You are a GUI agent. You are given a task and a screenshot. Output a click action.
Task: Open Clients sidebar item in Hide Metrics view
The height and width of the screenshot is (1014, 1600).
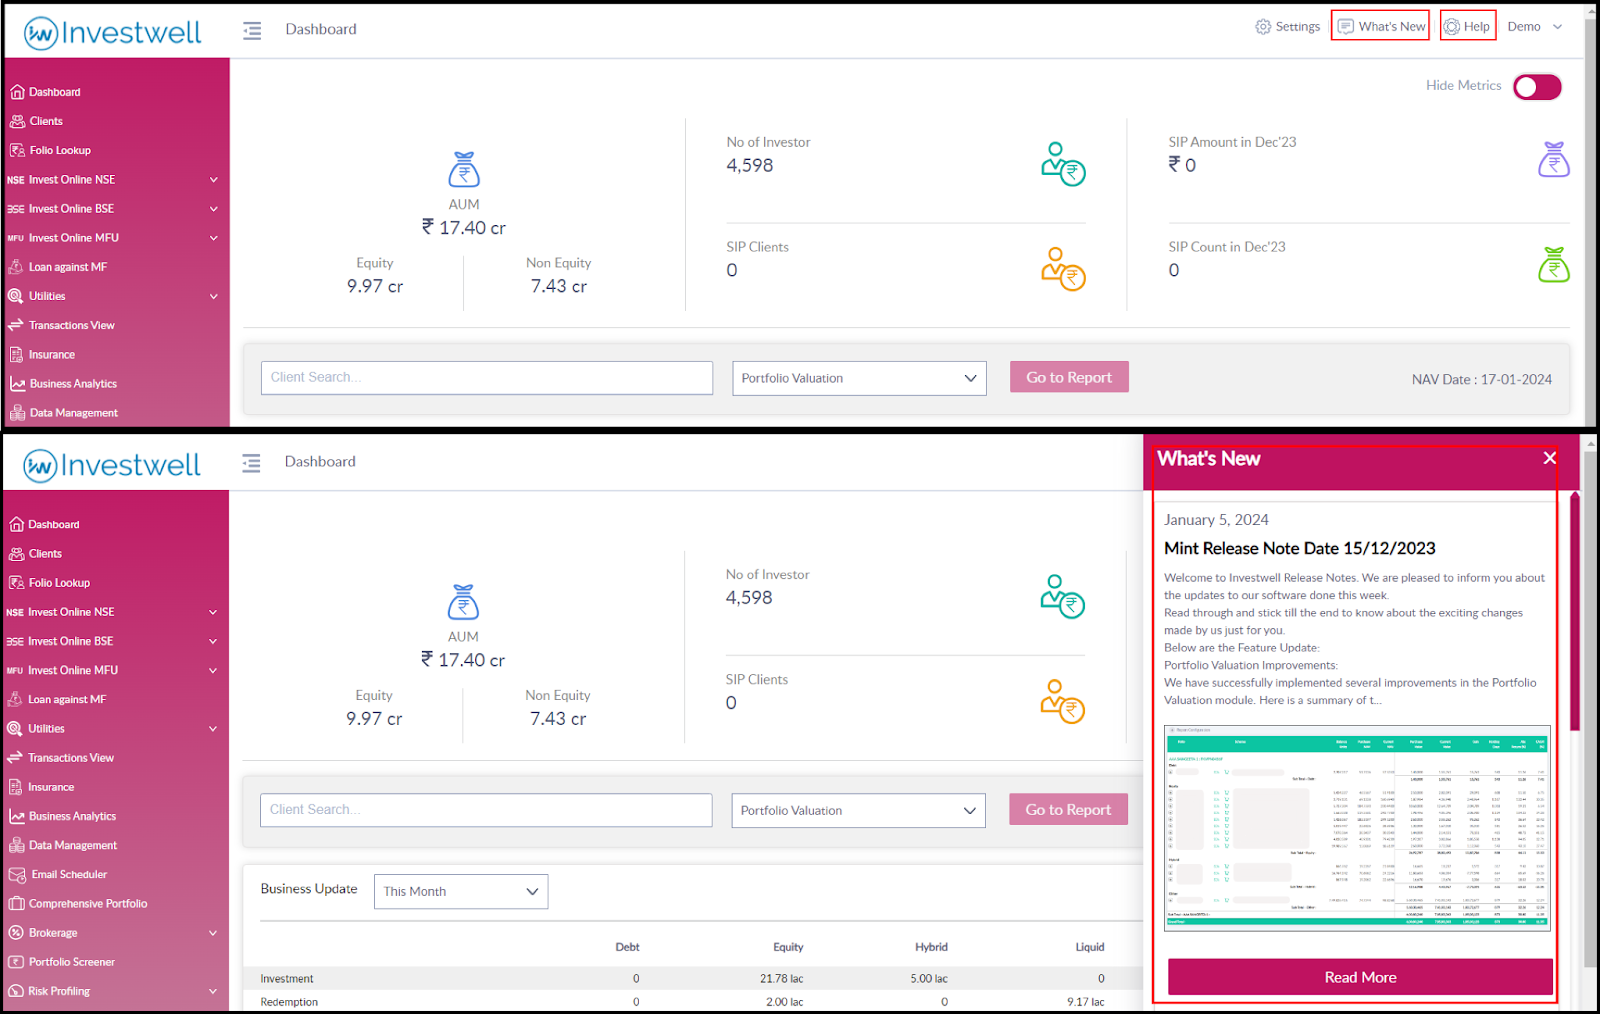(37, 121)
